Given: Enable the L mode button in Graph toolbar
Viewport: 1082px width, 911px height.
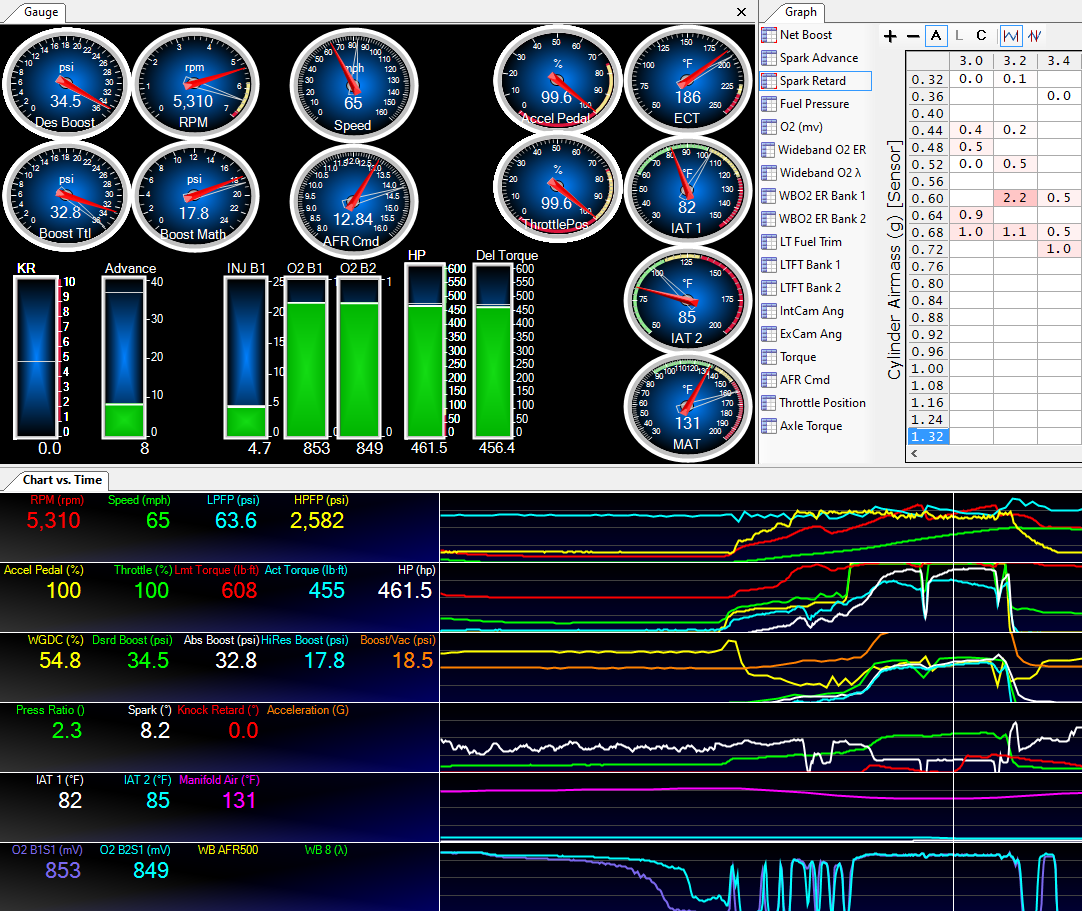Looking at the screenshot, I should (x=958, y=36).
